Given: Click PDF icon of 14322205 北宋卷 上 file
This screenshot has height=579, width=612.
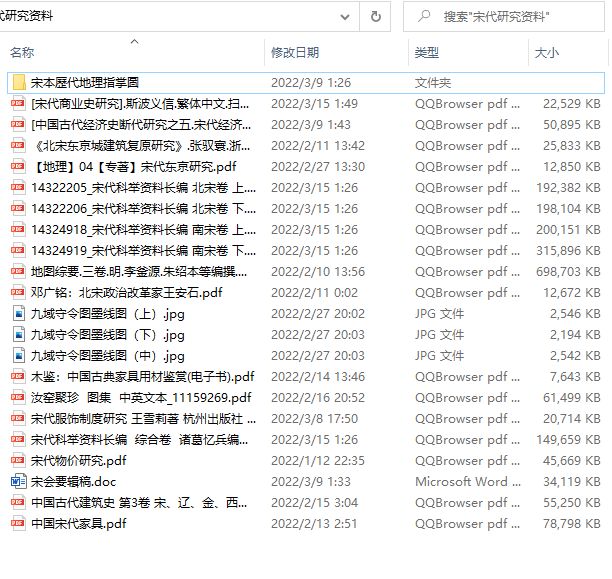Looking at the screenshot, I should [18, 188].
